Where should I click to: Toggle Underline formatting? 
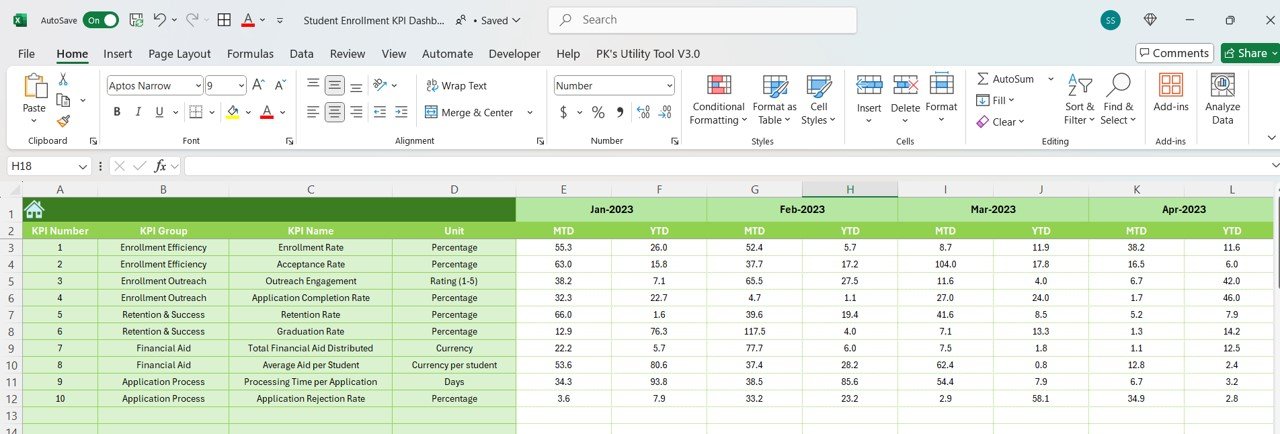(161, 112)
